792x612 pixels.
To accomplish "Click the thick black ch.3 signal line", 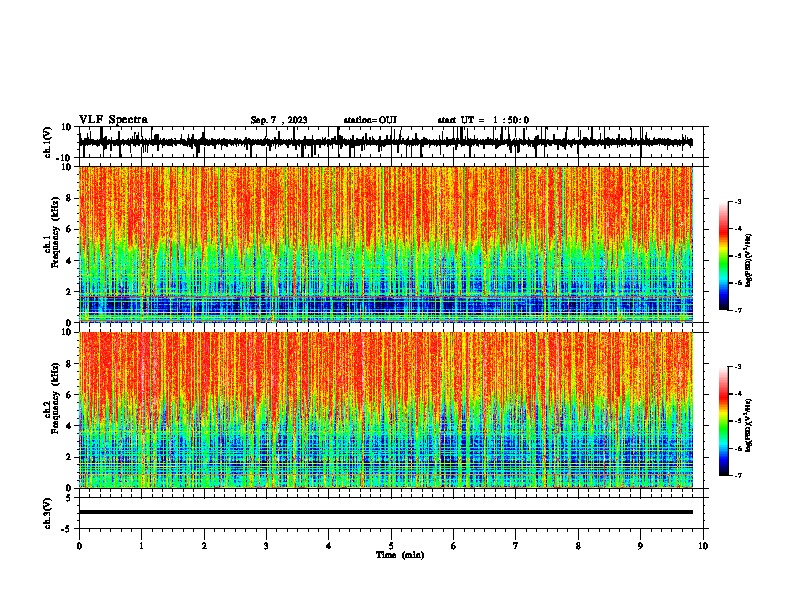I will click(x=386, y=512).
